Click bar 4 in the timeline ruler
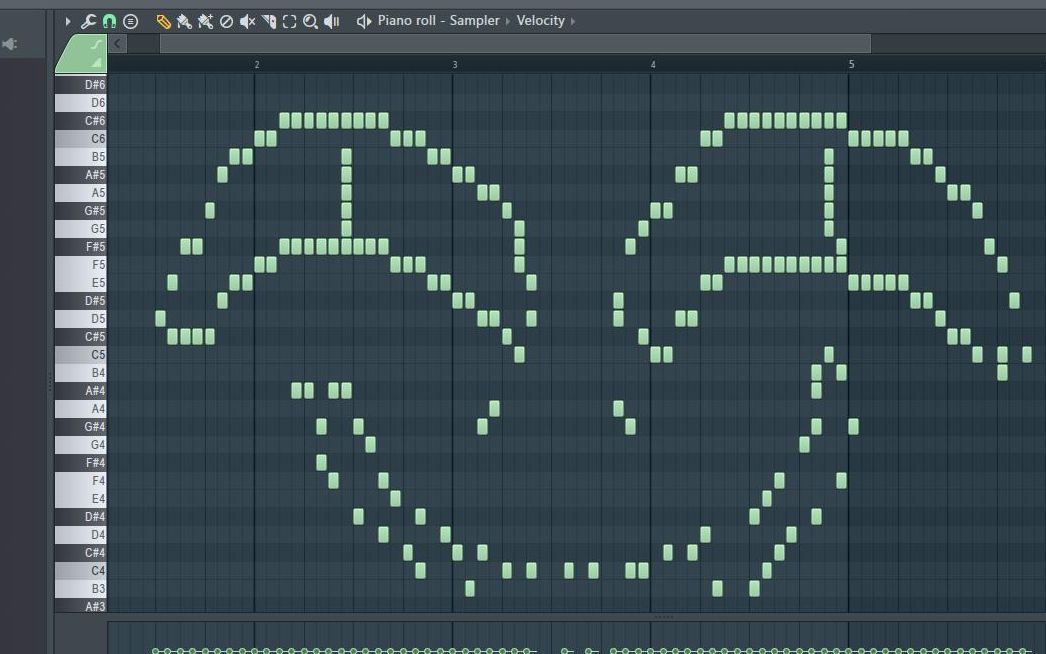Screen dimensions: 1046x654 click(653, 65)
